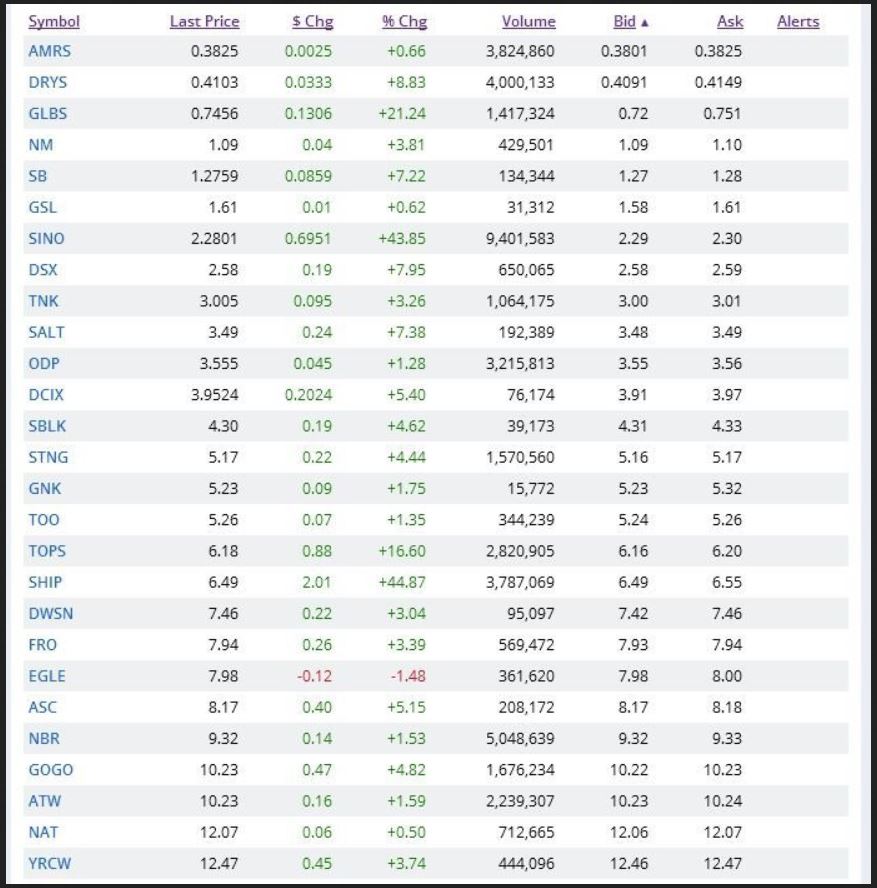Select the YRCW ticker symbol
Viewport: 877px width, 888px height.
(x=50, y=864)
